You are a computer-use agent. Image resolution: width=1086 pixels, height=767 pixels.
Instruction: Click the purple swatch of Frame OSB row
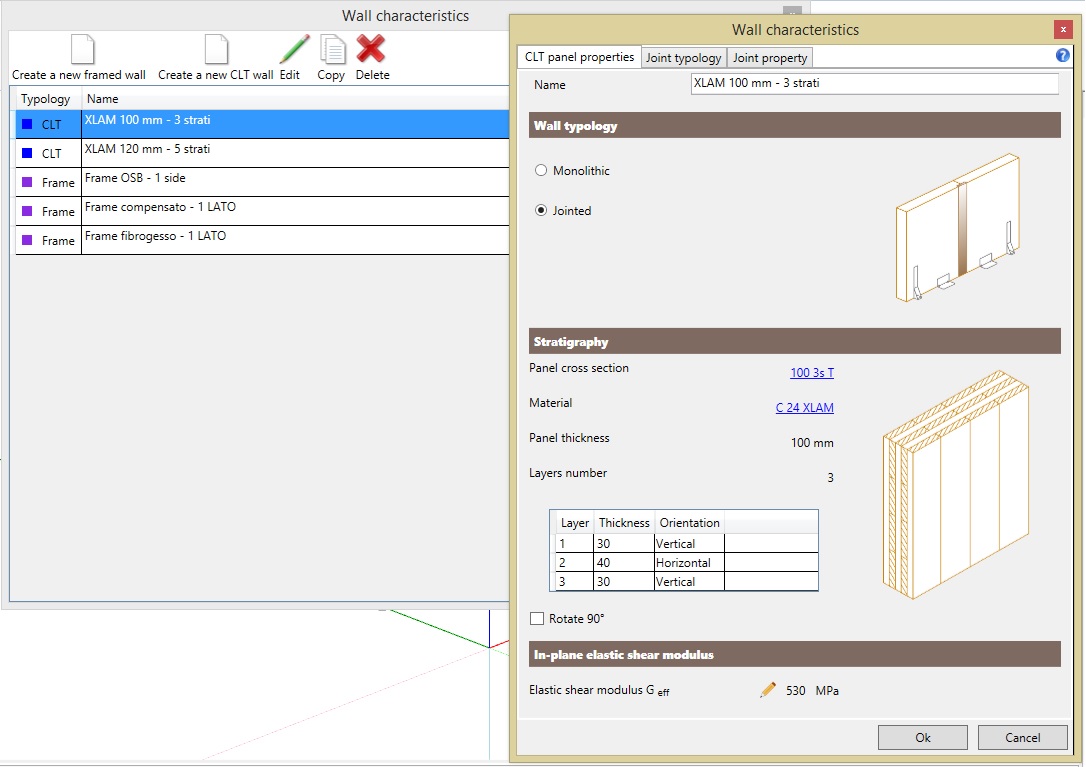pos(27,182)
